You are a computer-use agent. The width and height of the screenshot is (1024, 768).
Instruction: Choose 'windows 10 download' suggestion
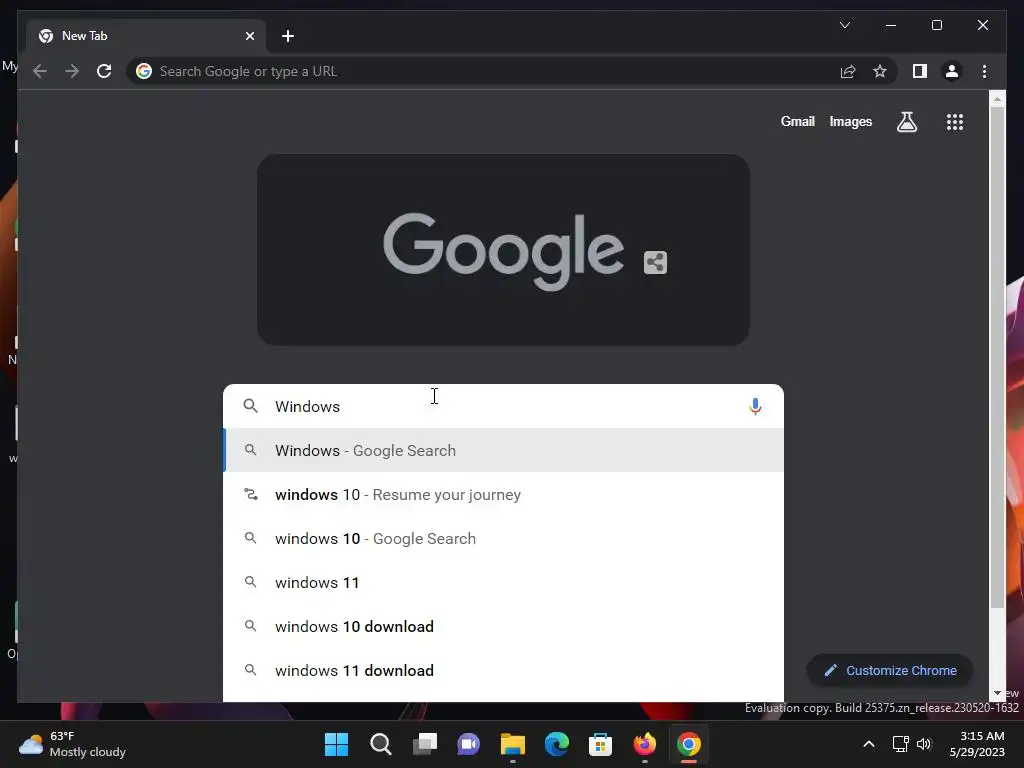(503, 626)
